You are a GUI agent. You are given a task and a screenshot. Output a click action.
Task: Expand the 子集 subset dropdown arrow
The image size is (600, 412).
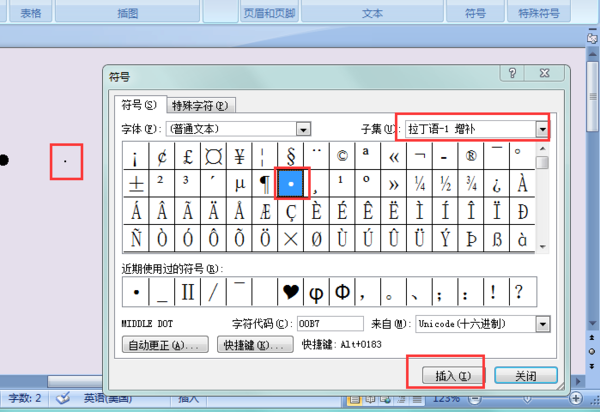(x=541, y=129)
